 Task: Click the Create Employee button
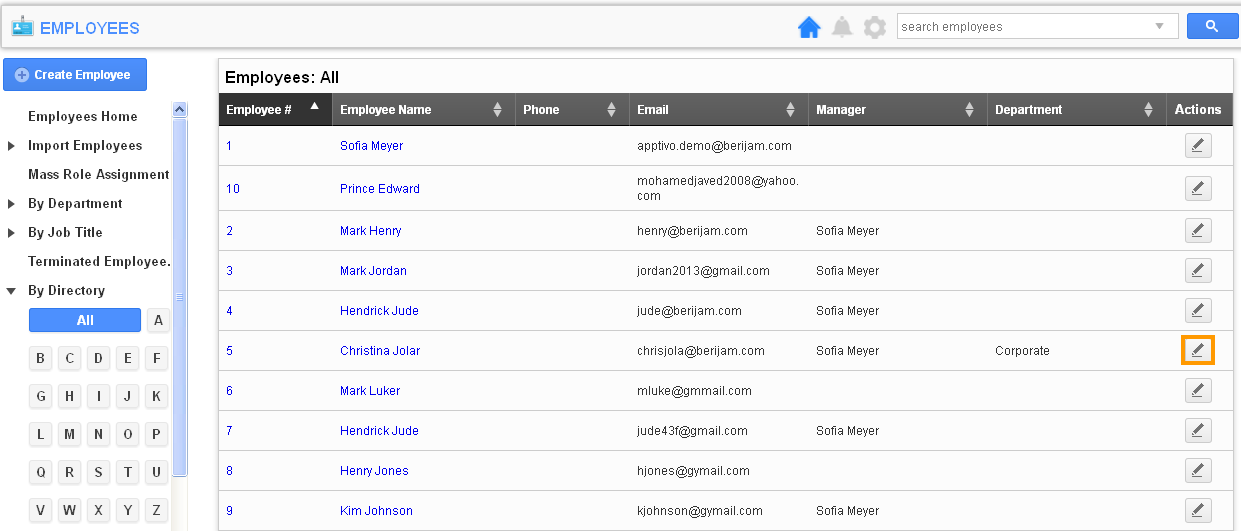74,75
